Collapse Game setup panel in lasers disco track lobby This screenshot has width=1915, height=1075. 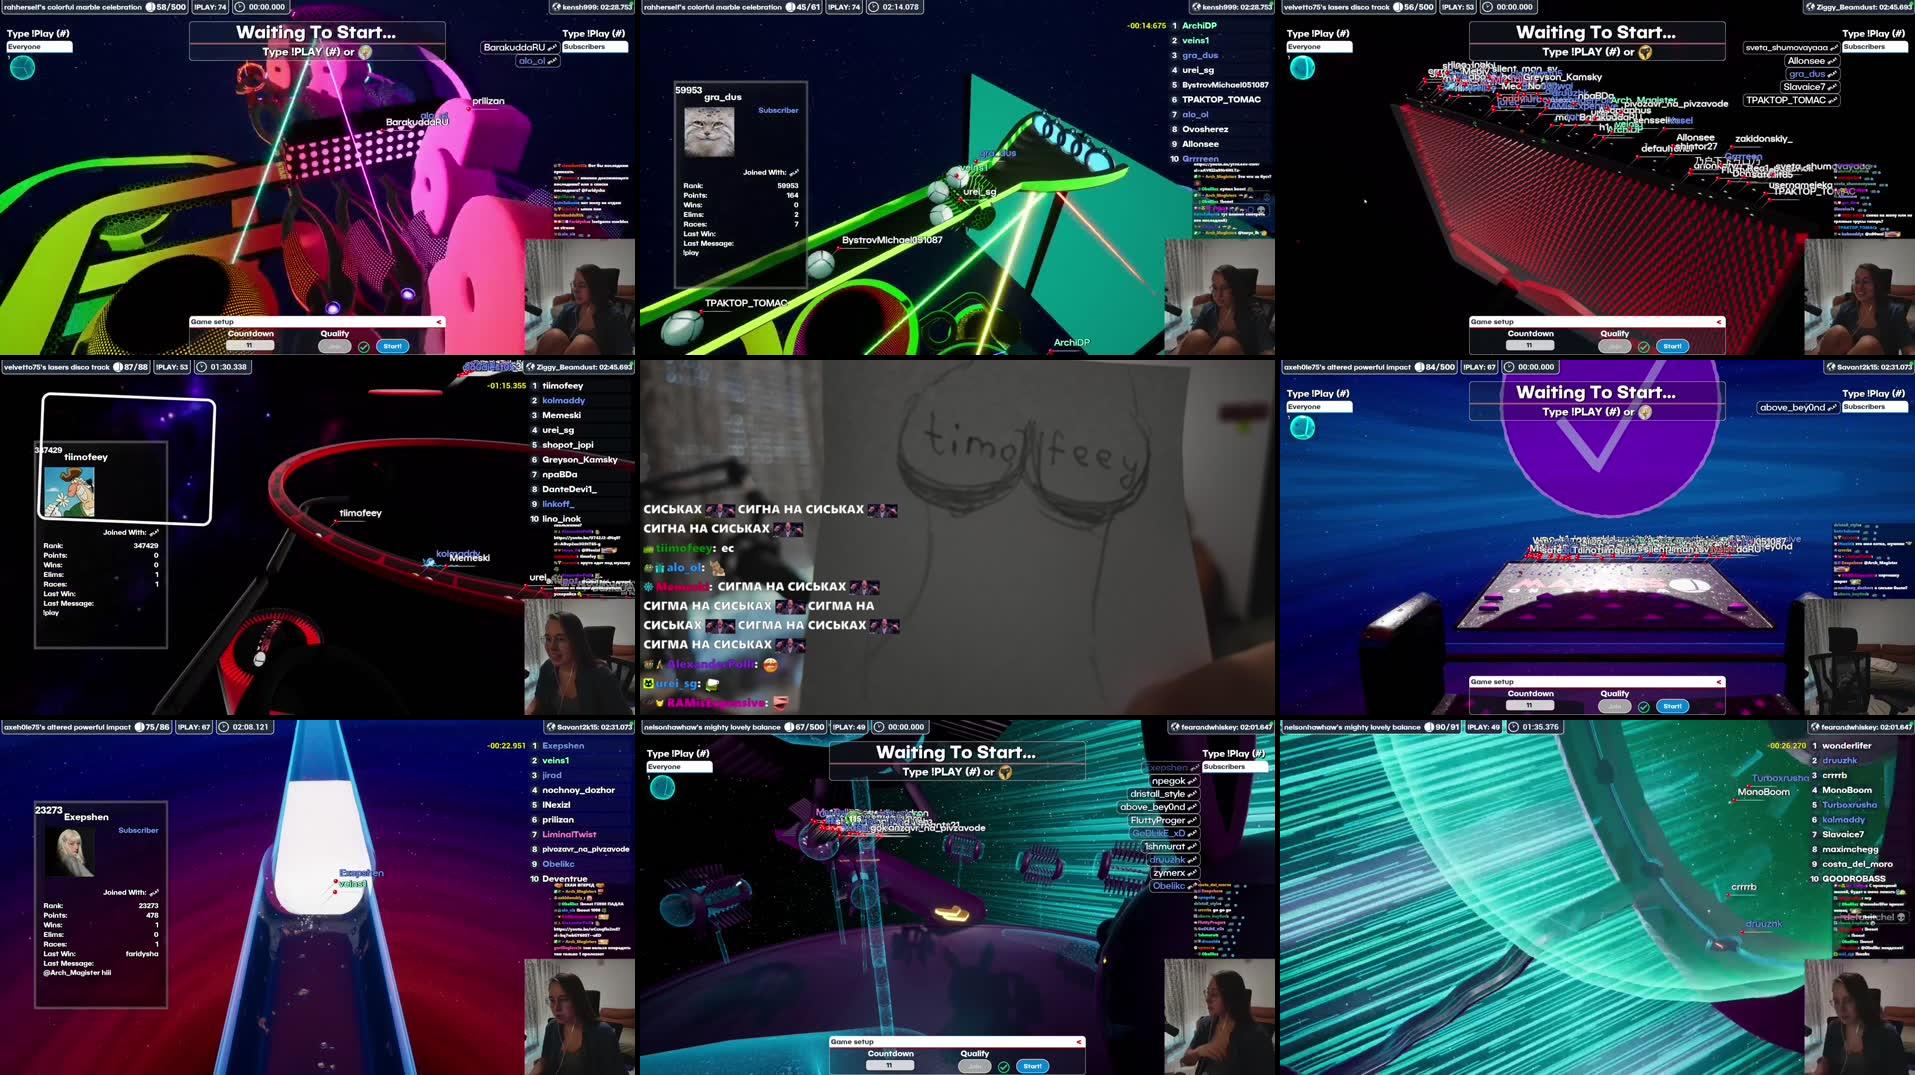pyautogui.click(x=1718, y=322)
